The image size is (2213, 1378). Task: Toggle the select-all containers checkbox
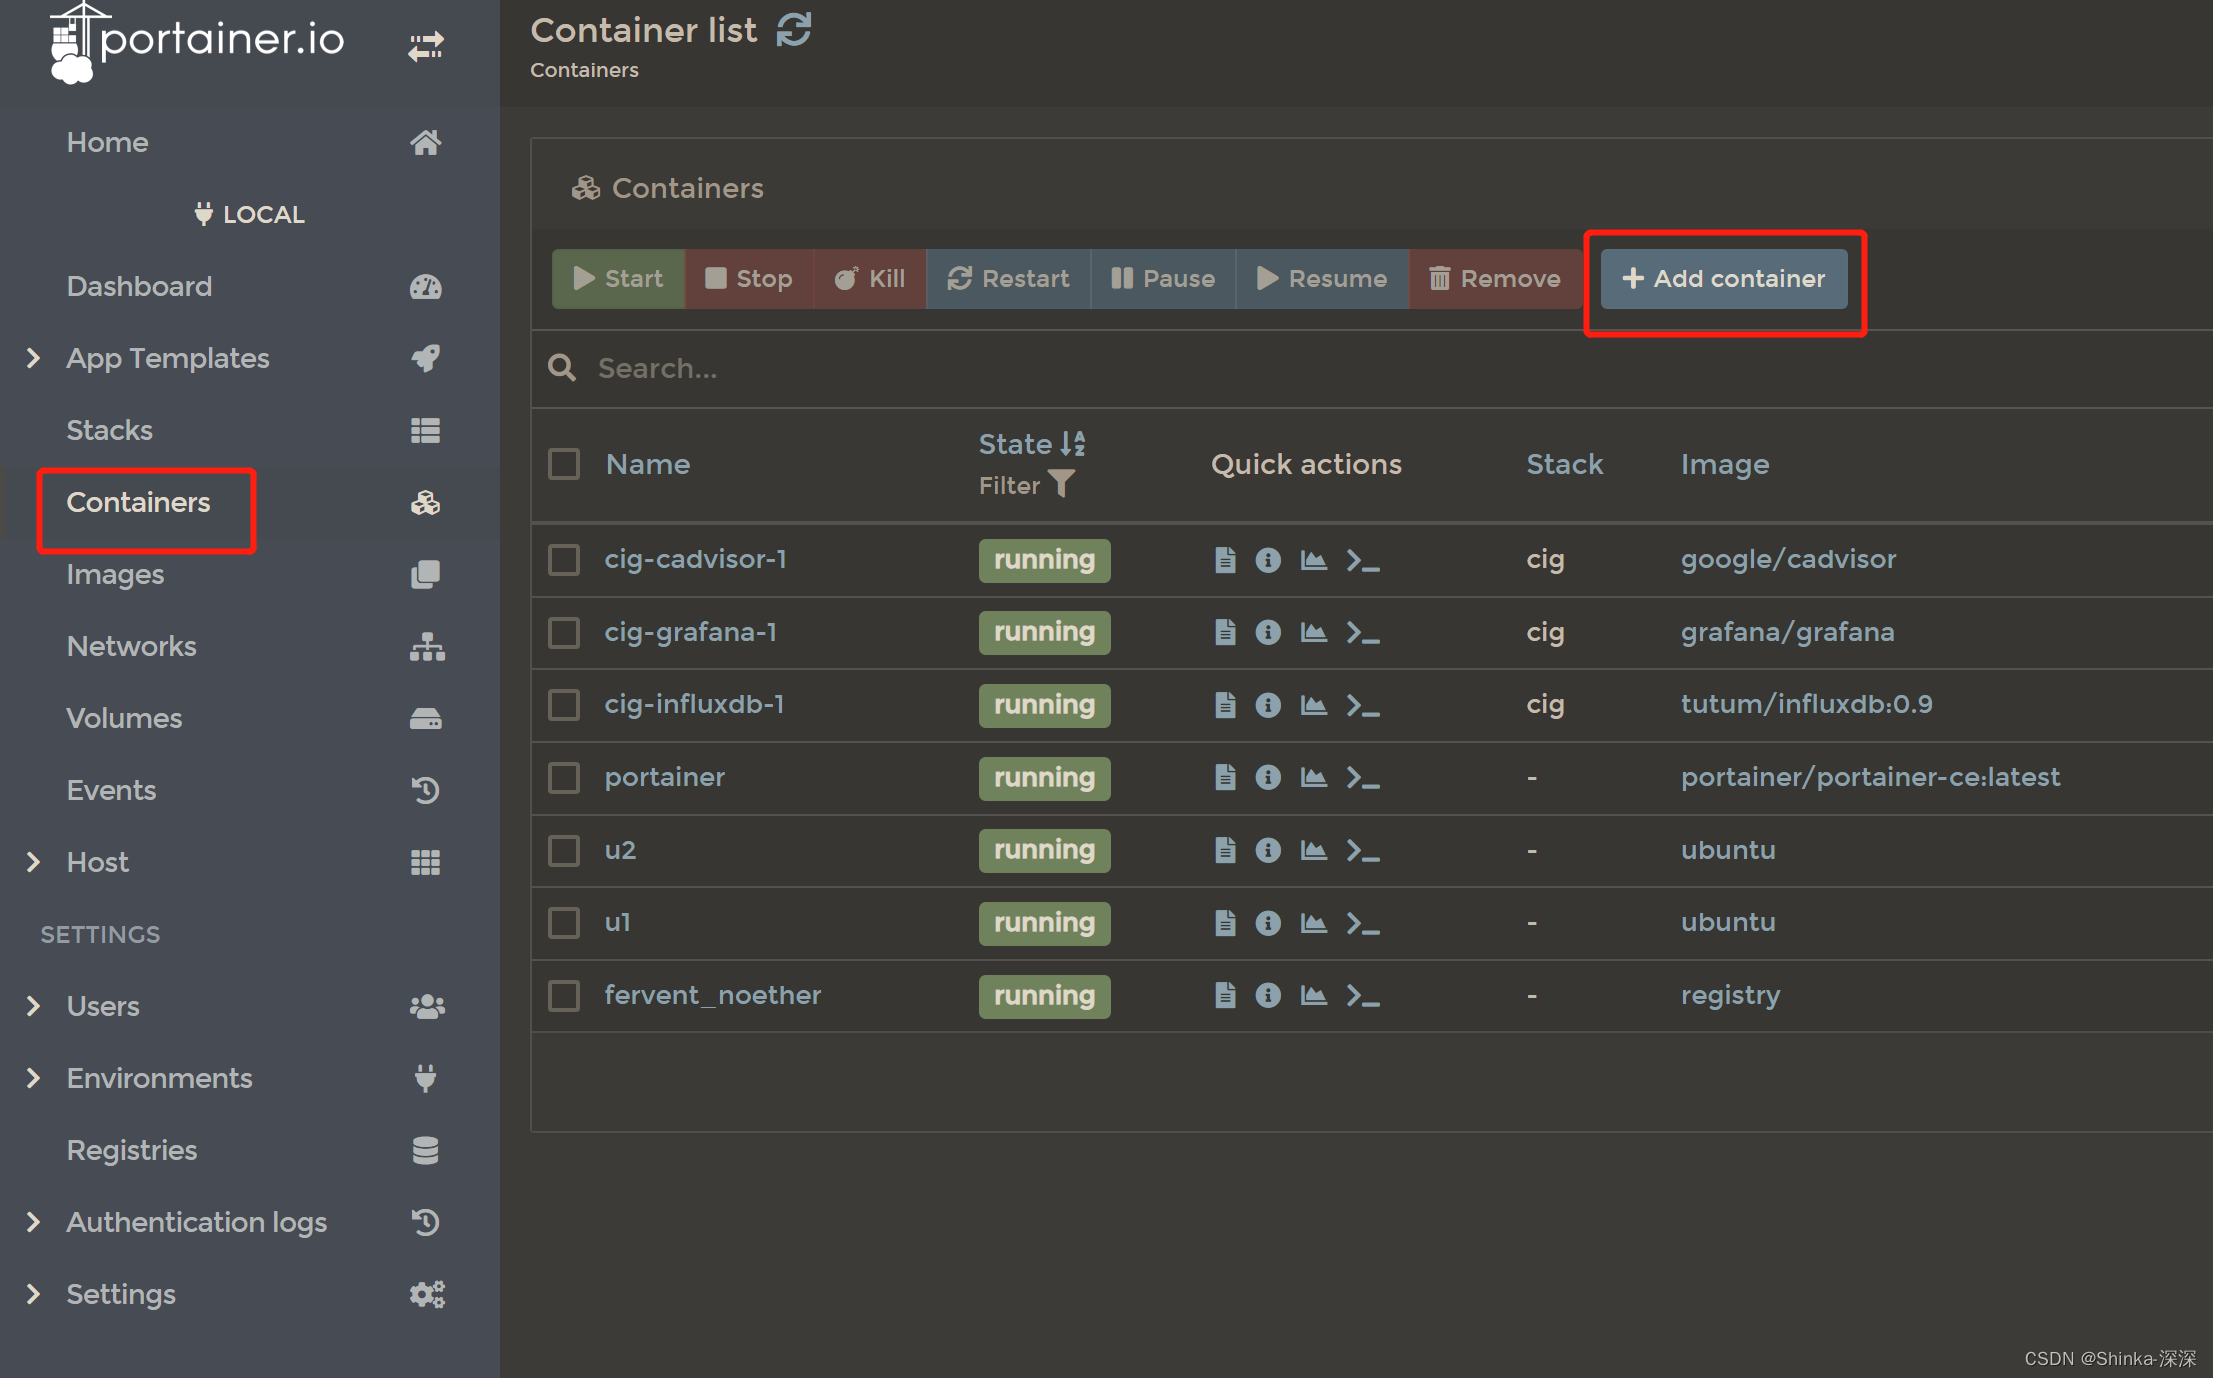tap(564, 464)
